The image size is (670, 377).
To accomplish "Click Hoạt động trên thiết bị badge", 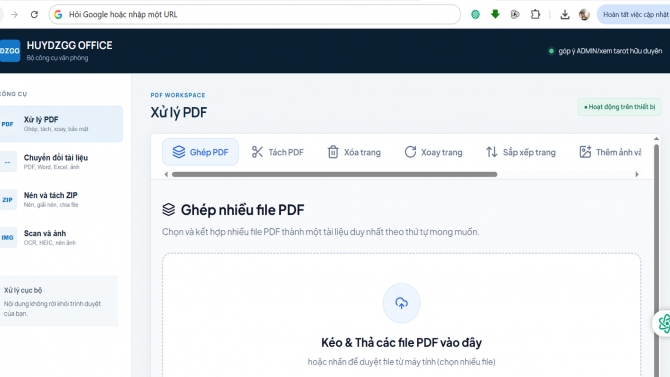I will tap(619, 107).
